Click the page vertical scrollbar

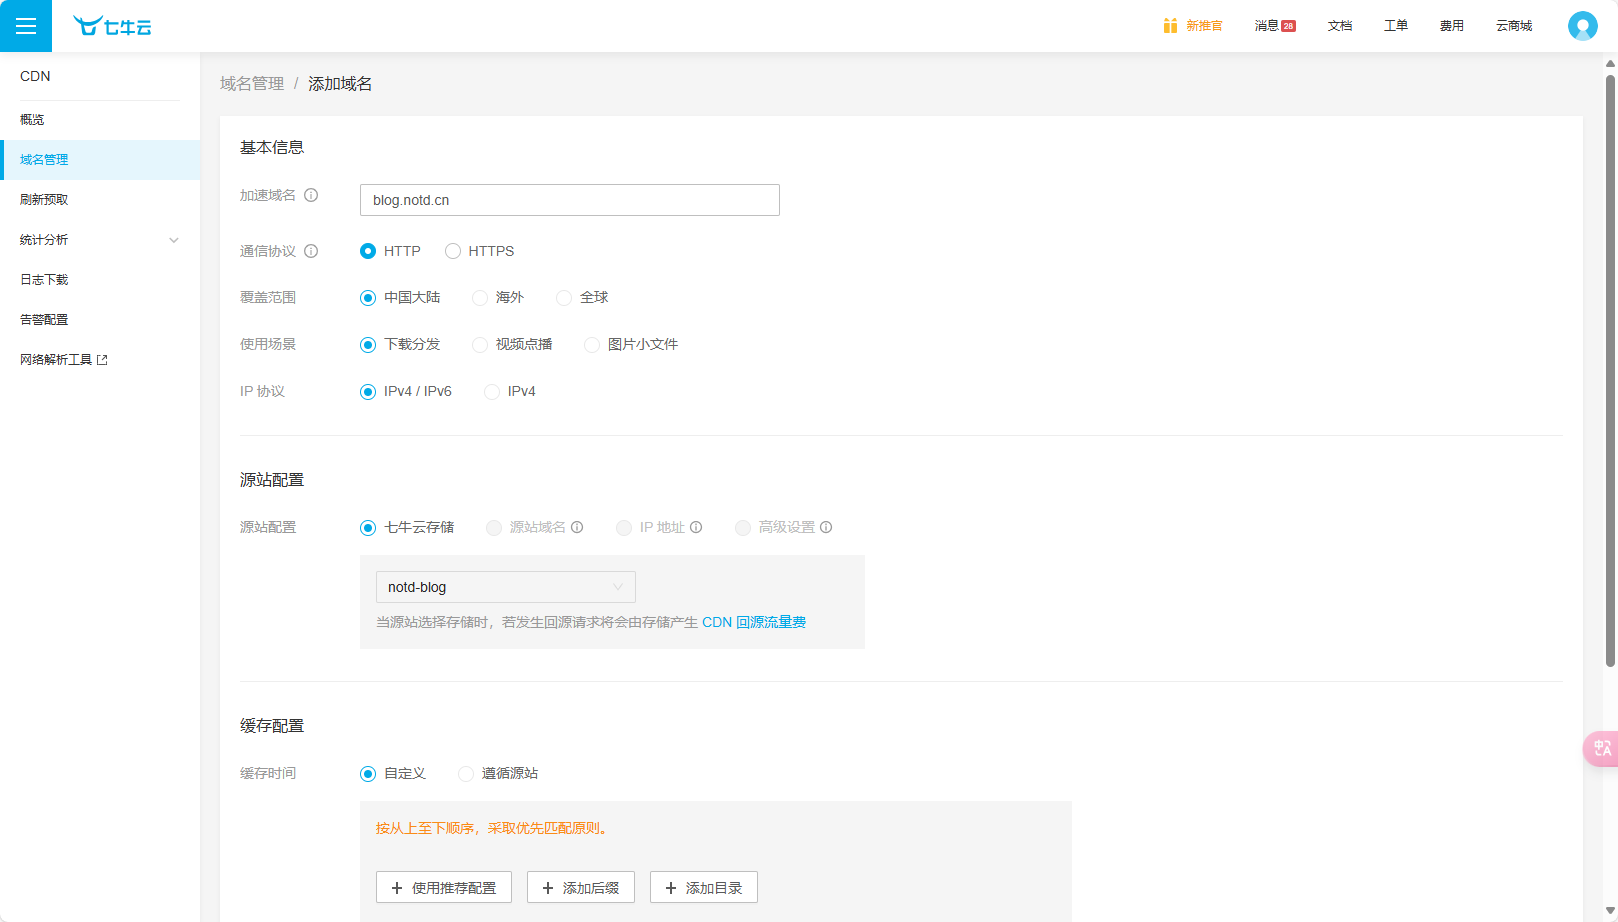pos(1610,370)
